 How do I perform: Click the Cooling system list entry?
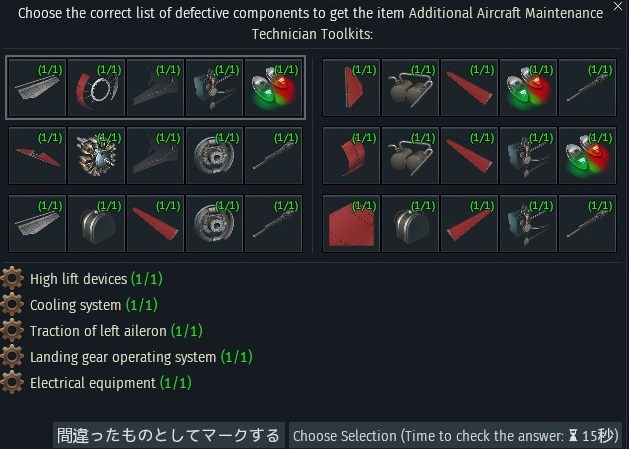[x=75, y=305]
